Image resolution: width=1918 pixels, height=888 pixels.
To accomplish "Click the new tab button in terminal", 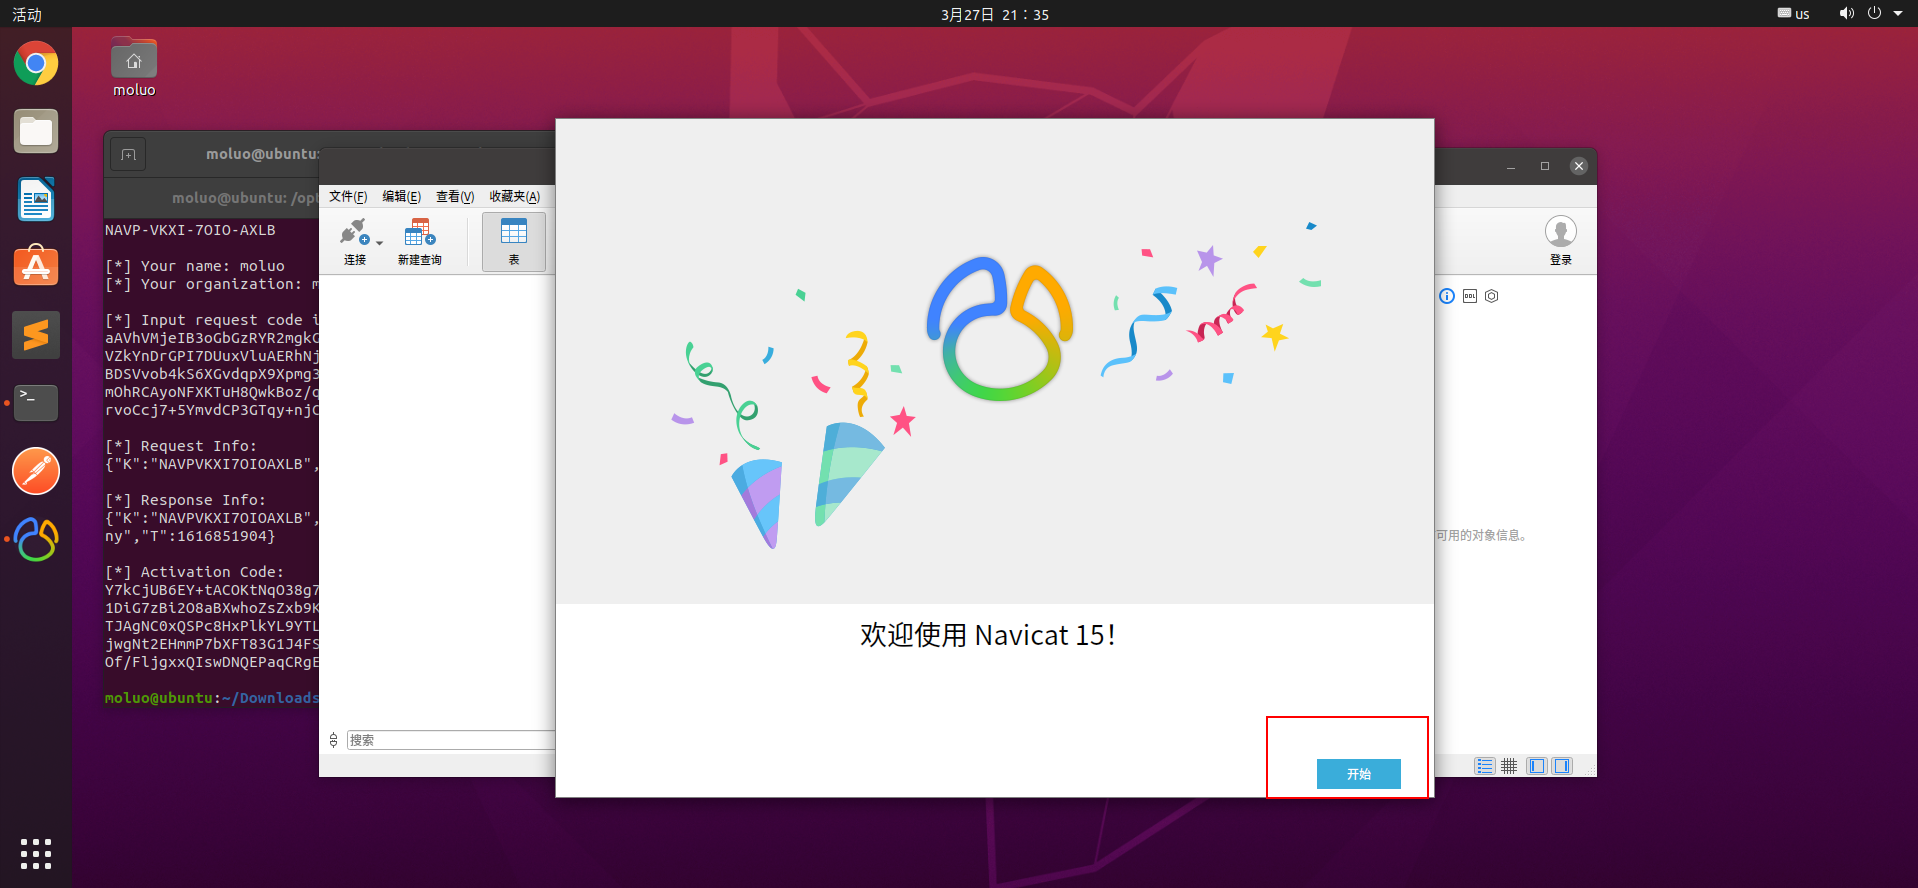I will coord(128,154).
